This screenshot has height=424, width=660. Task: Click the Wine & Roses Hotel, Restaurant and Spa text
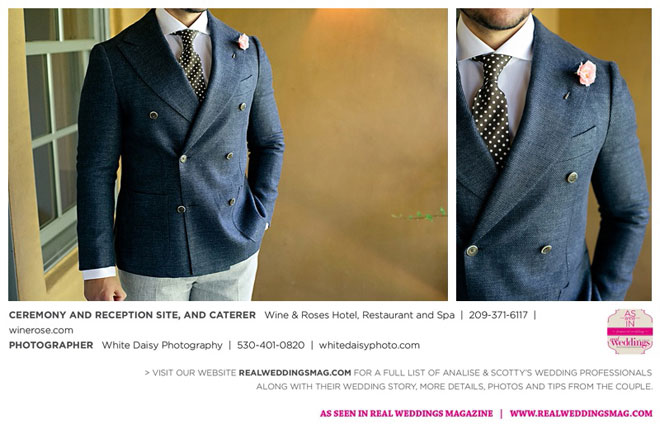click(359, 315)
